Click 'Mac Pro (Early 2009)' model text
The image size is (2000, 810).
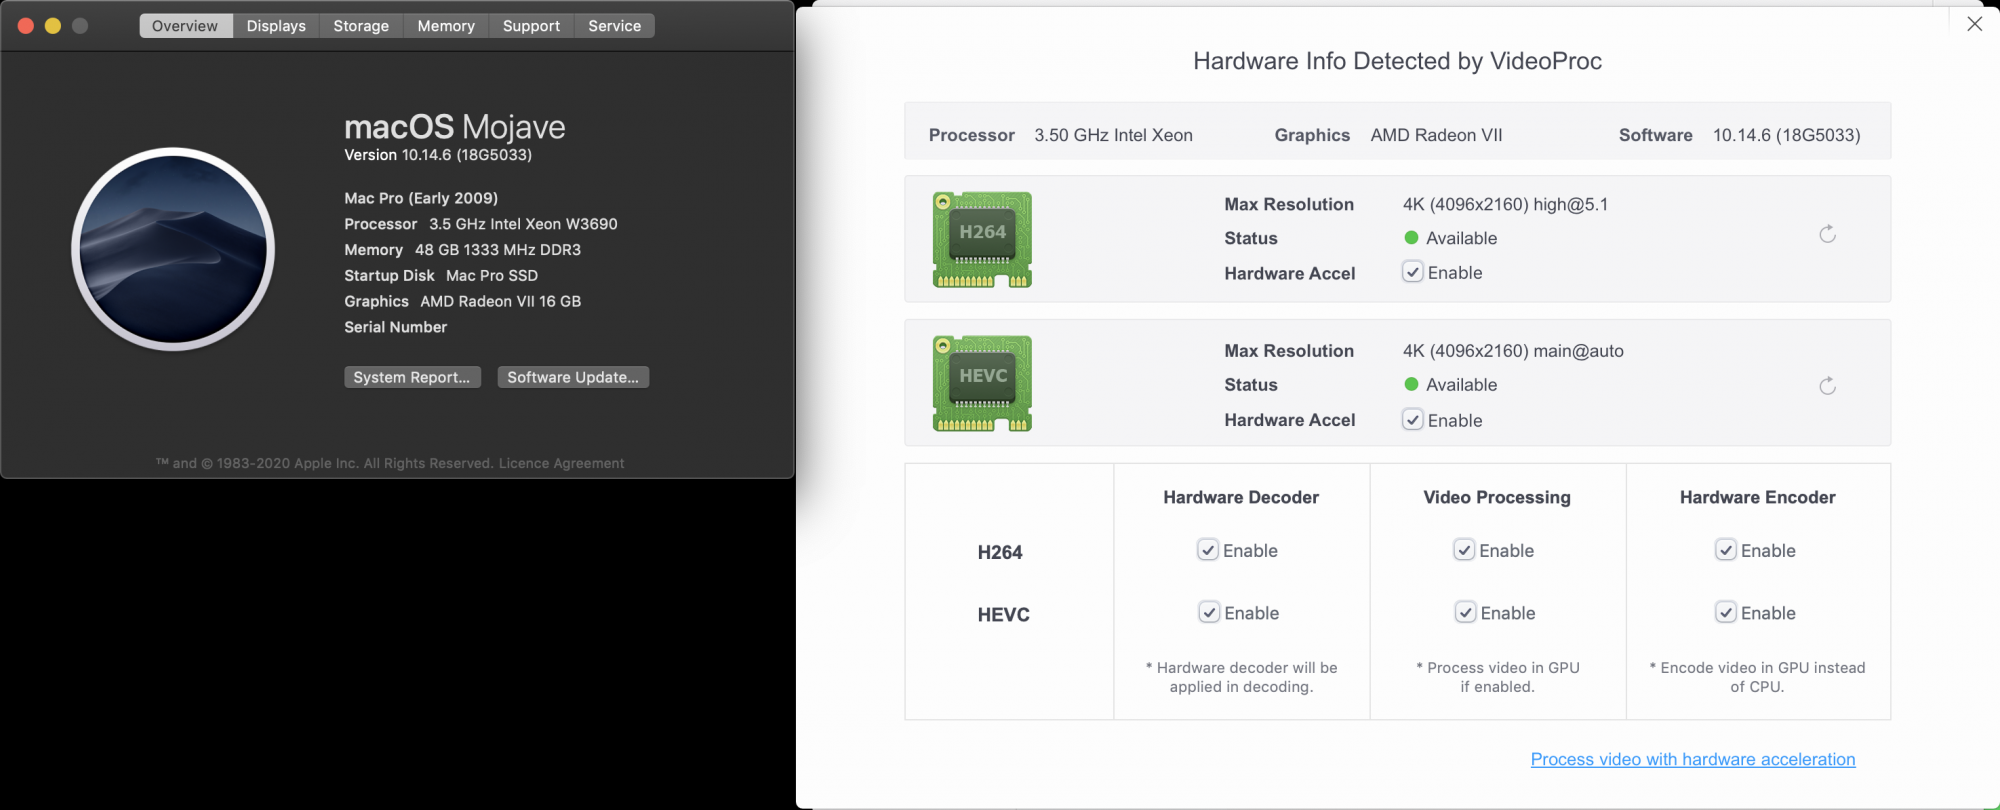point(421,198)
